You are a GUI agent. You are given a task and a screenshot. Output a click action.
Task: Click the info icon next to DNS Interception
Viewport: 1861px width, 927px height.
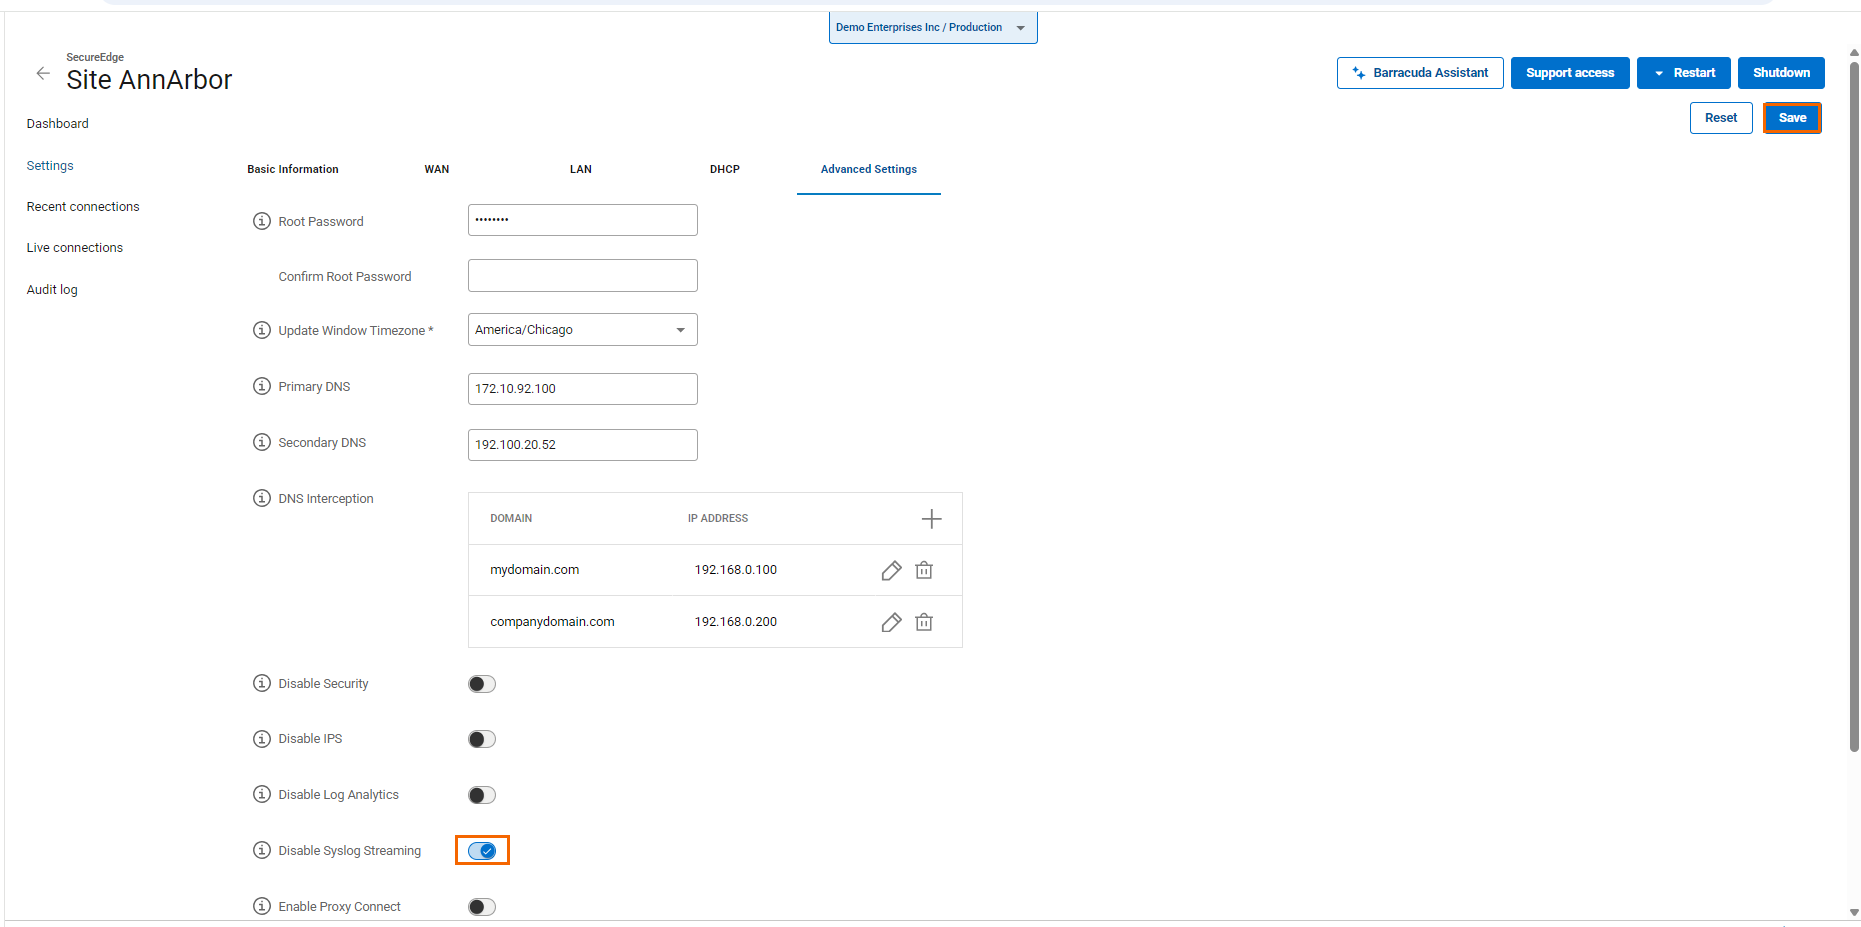click(262, 498)
